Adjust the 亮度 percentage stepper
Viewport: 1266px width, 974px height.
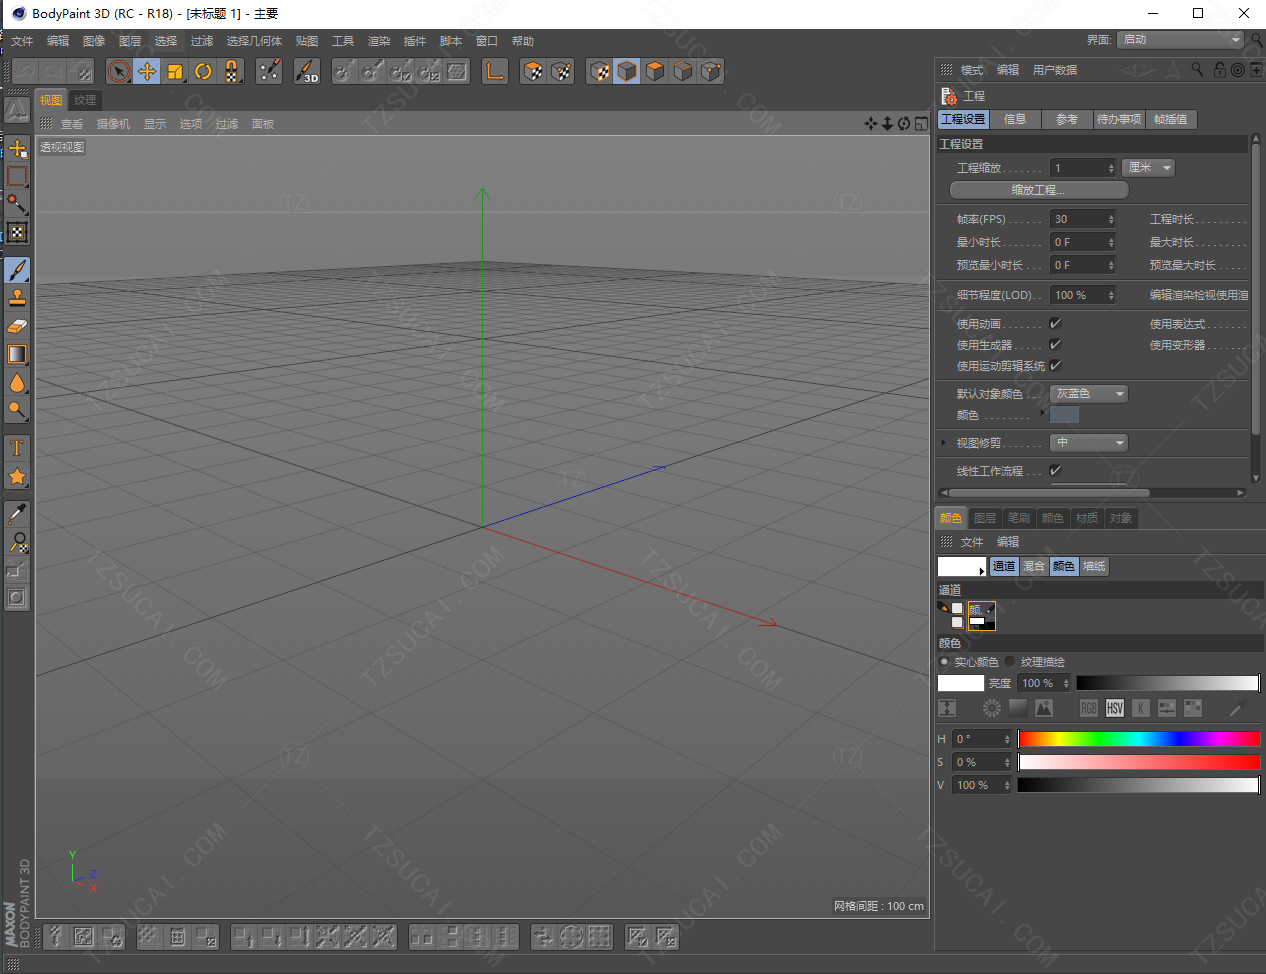tap(1066, 683)
